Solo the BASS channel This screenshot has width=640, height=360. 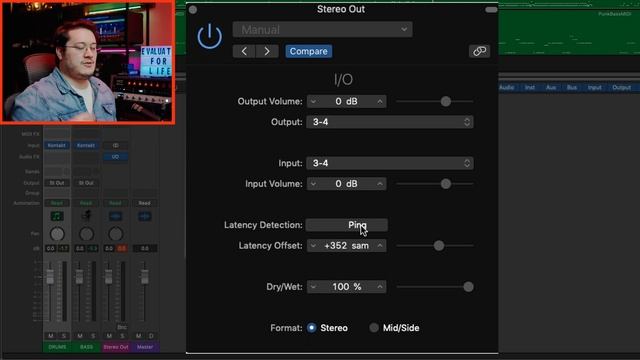(93, 336)
